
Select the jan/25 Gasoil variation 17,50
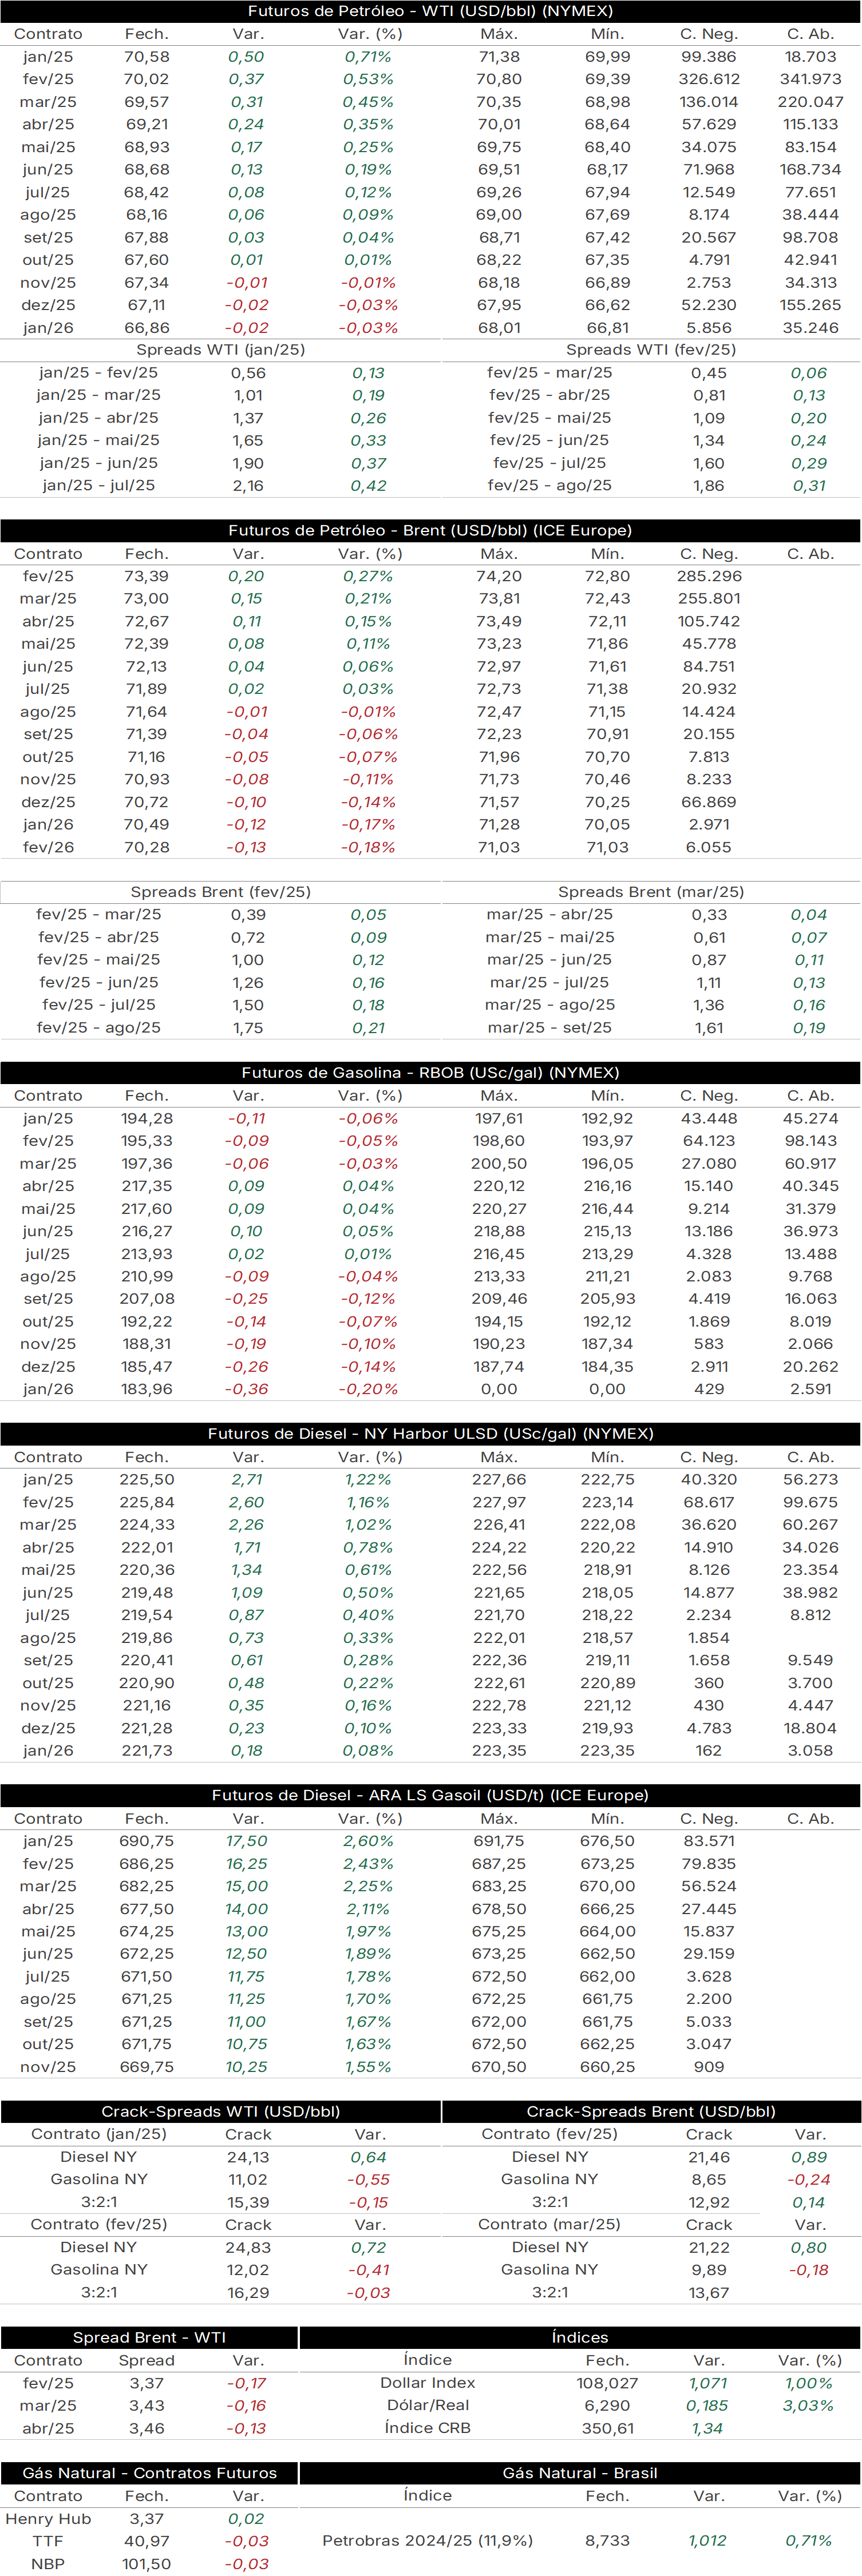[x=247, y=1841]
